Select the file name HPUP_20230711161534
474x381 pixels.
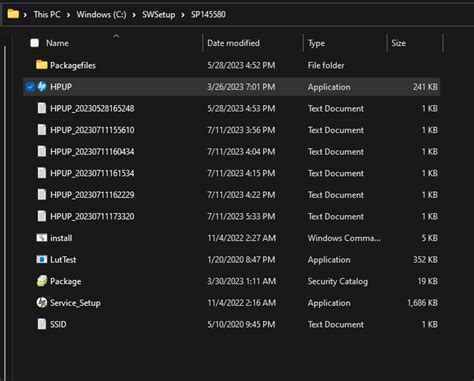(x=92, y=173)
